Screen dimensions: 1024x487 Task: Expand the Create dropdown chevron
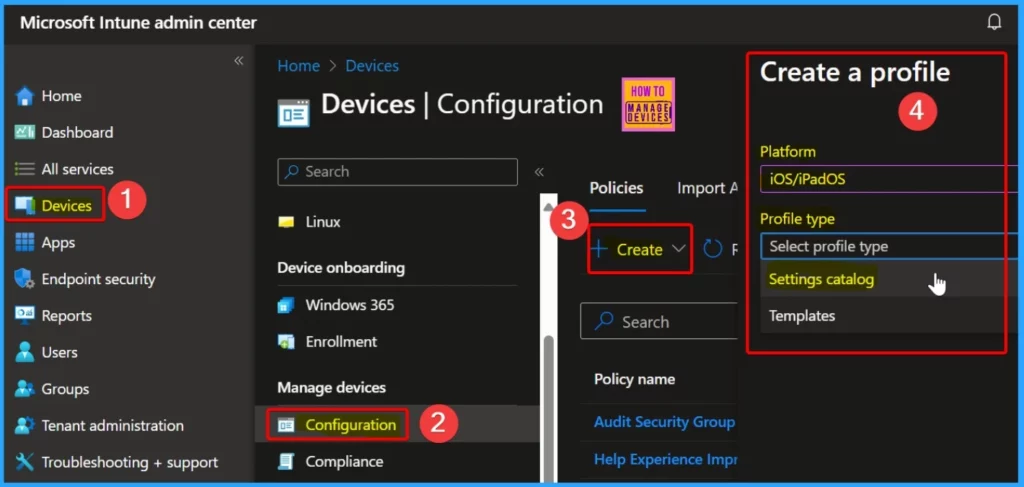point(679,249)
